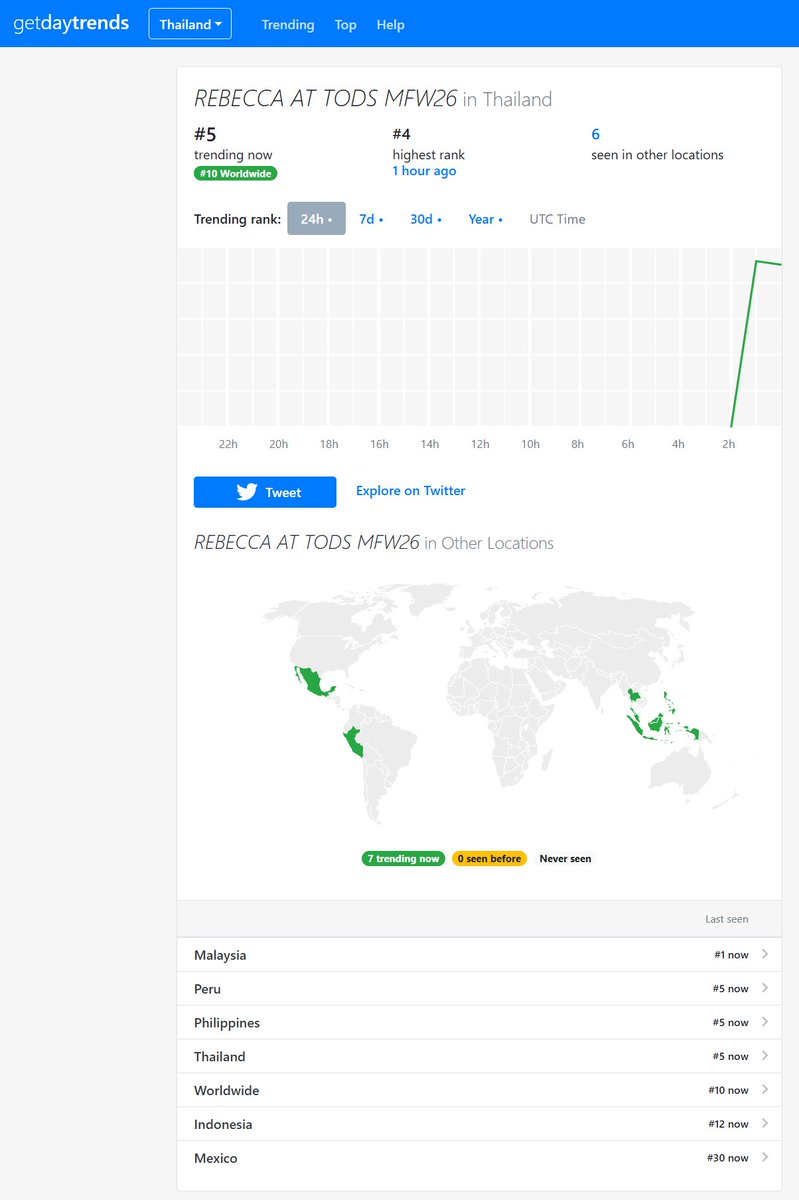Screen dimensions: 799x1200
Task: Open the getdaytrends home logo
Action: coord(71,23)
